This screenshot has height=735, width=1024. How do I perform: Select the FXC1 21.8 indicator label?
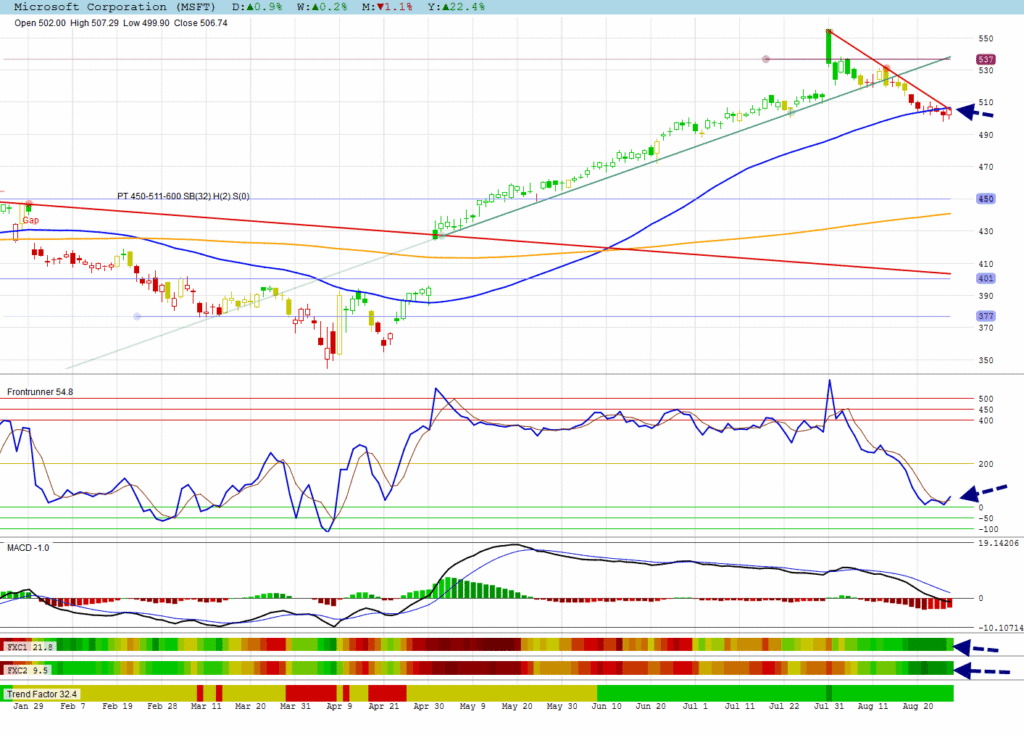click(x=30, y=646)
